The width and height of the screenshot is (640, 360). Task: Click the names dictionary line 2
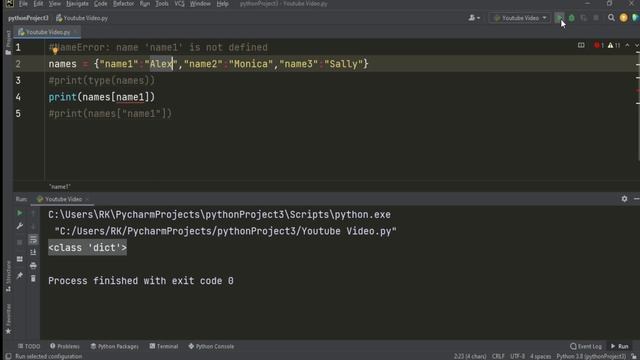[x=208, y=64]
